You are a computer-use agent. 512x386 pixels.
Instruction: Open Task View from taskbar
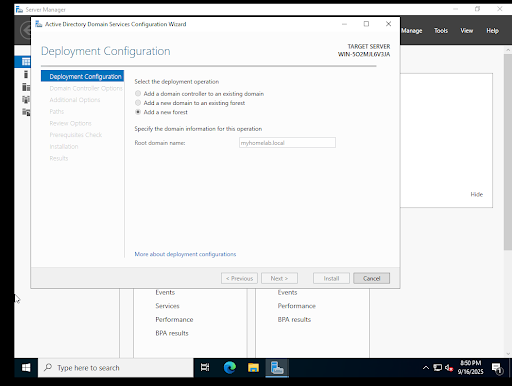click(x=205, y=368)
